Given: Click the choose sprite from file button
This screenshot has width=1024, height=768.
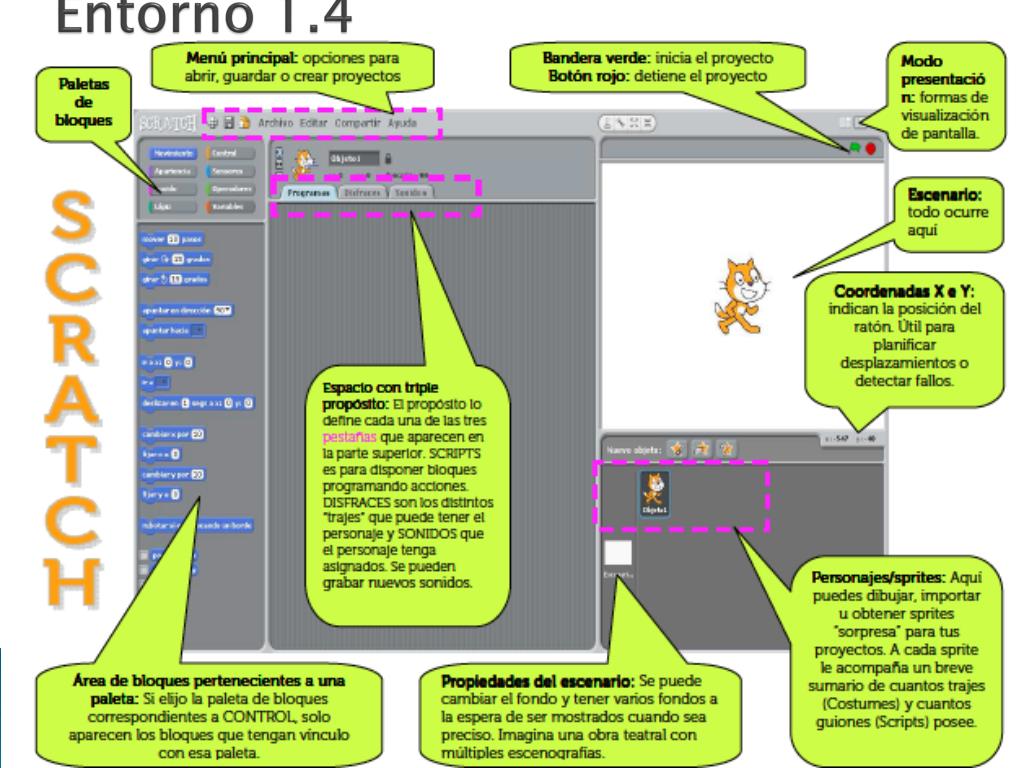Looking at the screenshot, I should tap(702, 449).
